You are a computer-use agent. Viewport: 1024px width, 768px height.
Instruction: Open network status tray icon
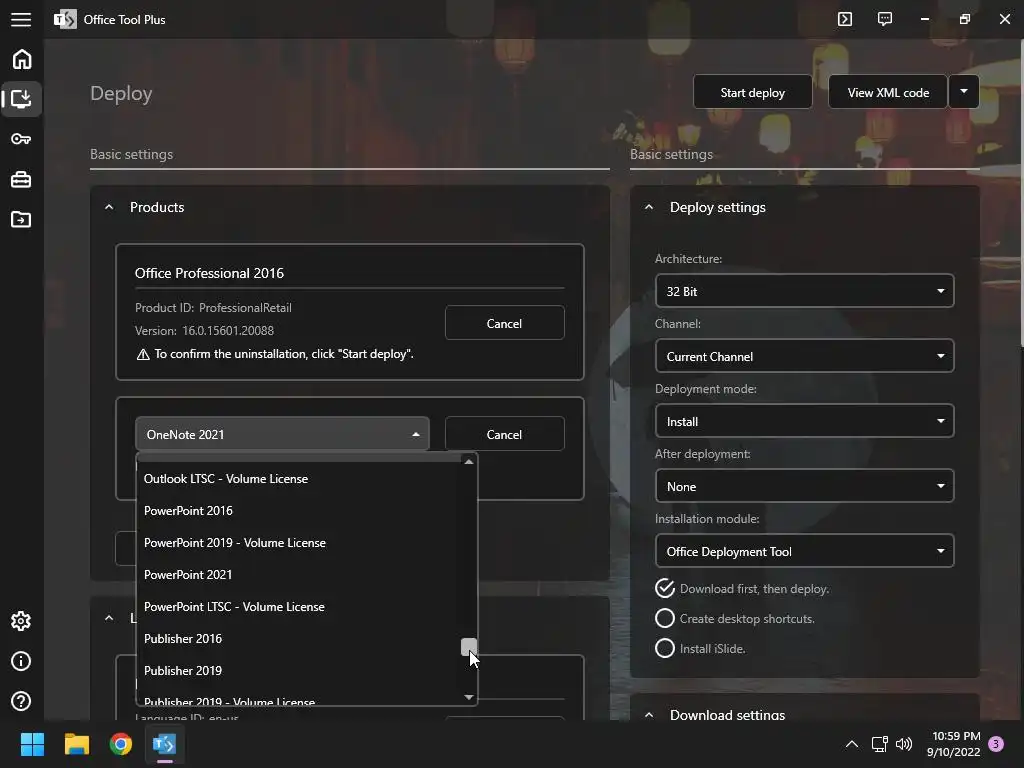[x=879, y=744]
